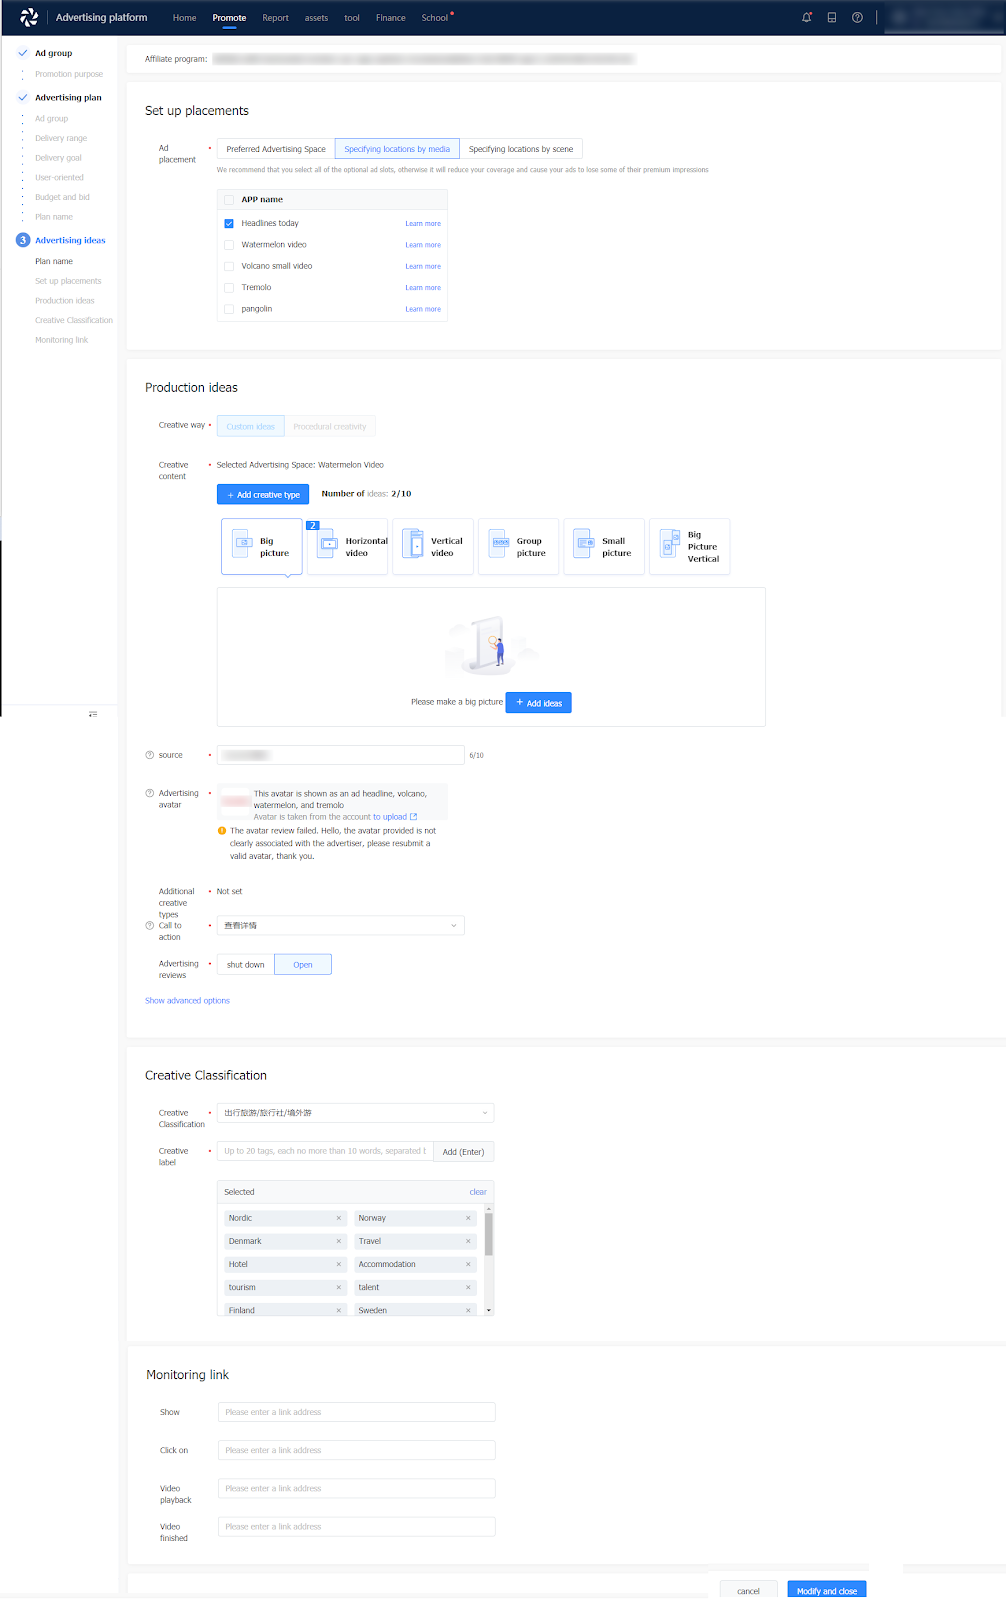Check the Volcano small video checkbox
Image resolution: width=1006 pixels, height=1600 pixels.
coord(229,266)
